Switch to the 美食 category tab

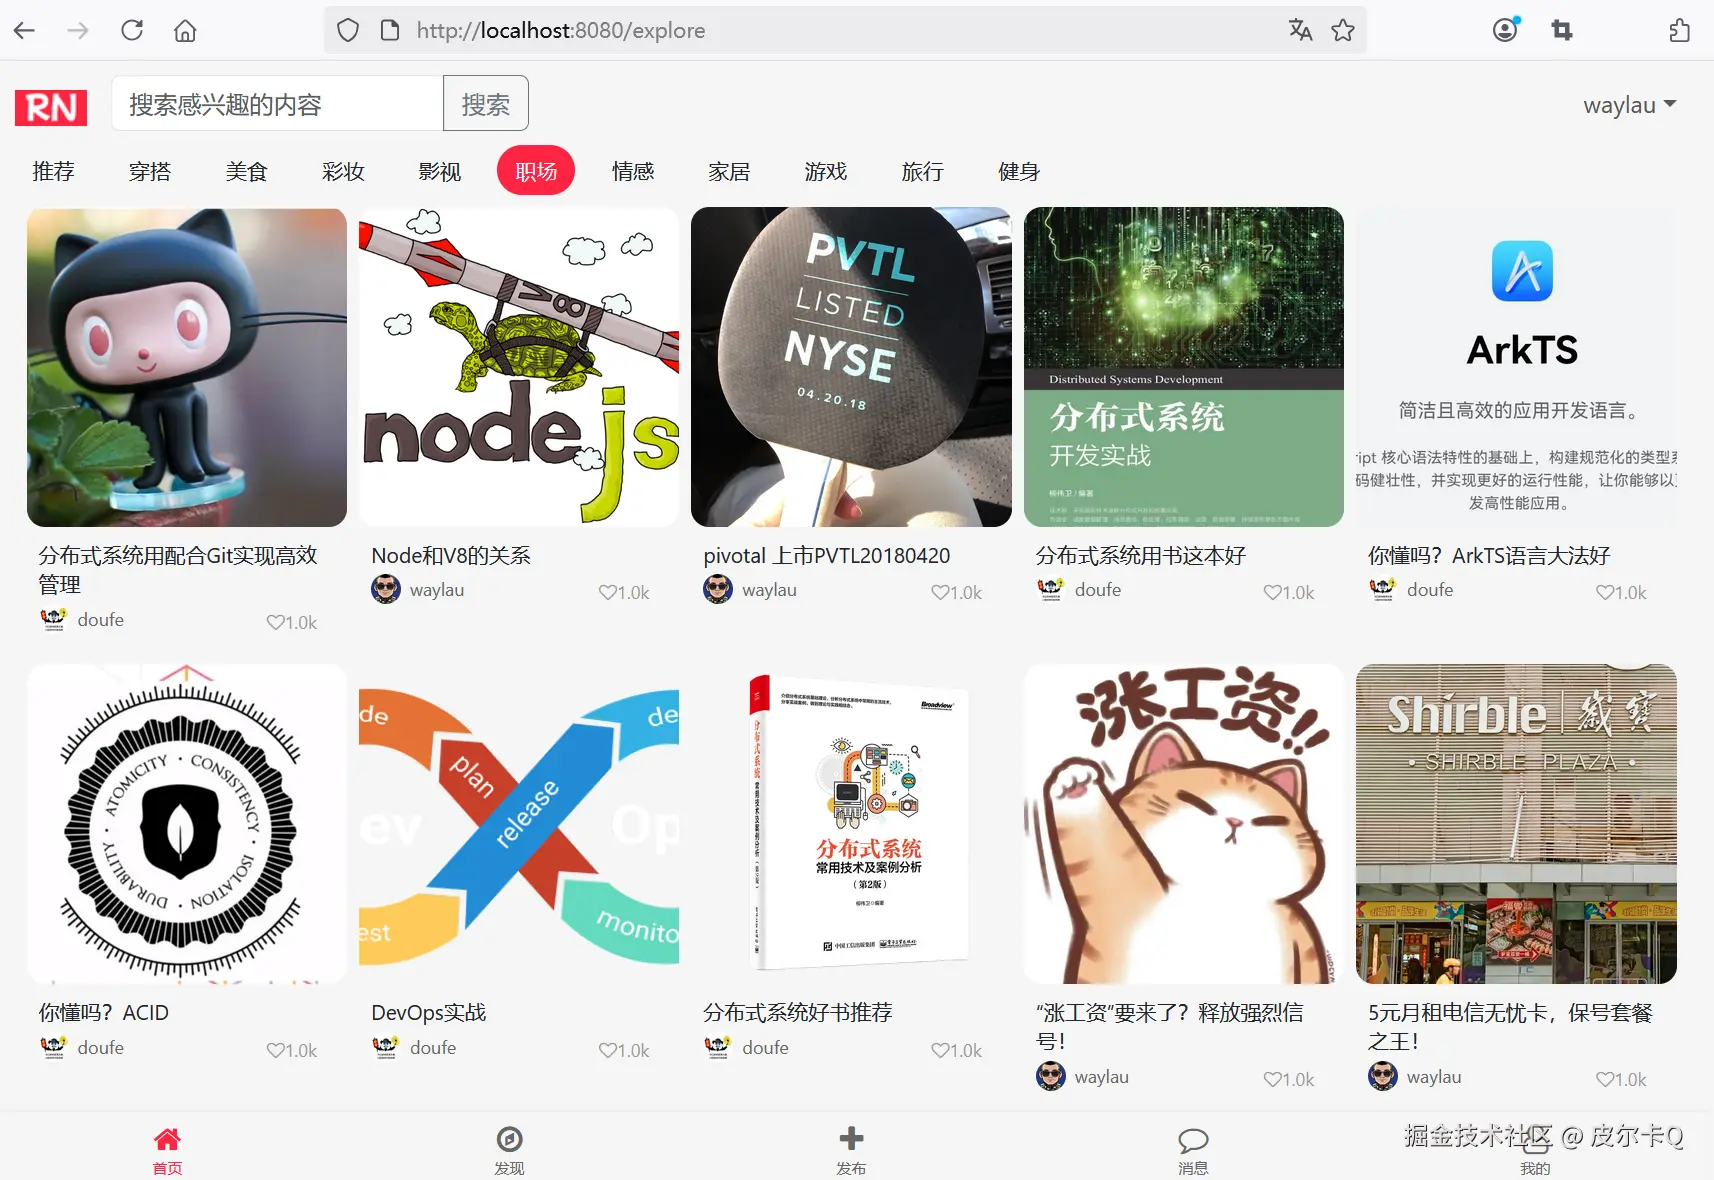pos(247,171)
